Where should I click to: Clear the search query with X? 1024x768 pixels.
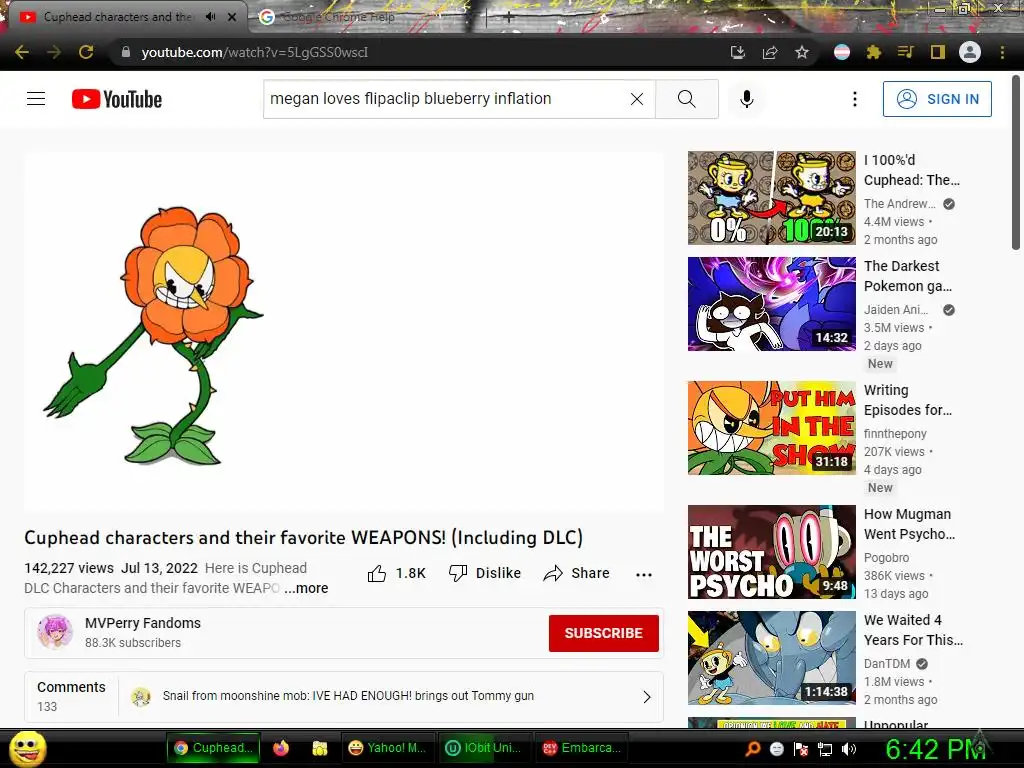(637, 99)
